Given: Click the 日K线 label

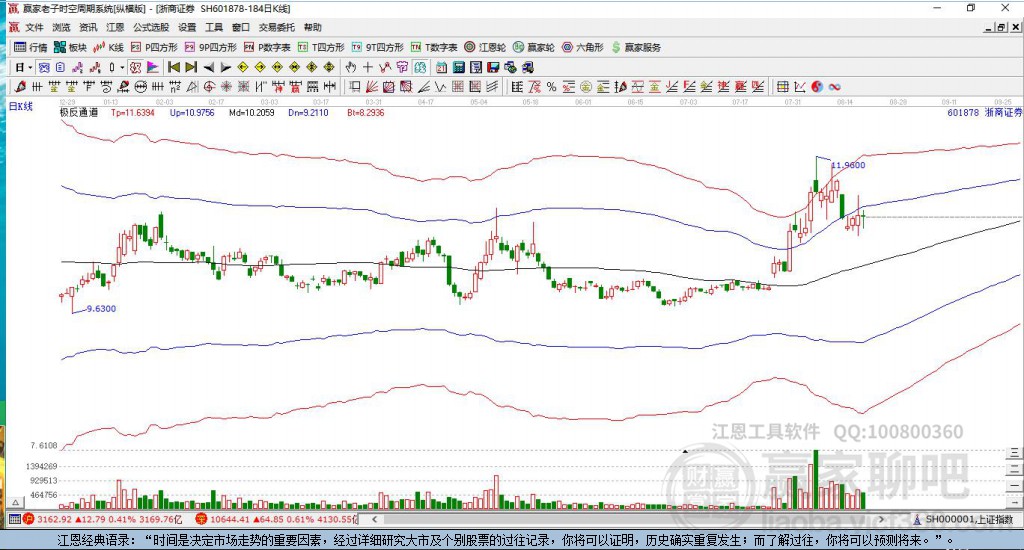Looking at the screenshot, I should (x=21, y=106).
